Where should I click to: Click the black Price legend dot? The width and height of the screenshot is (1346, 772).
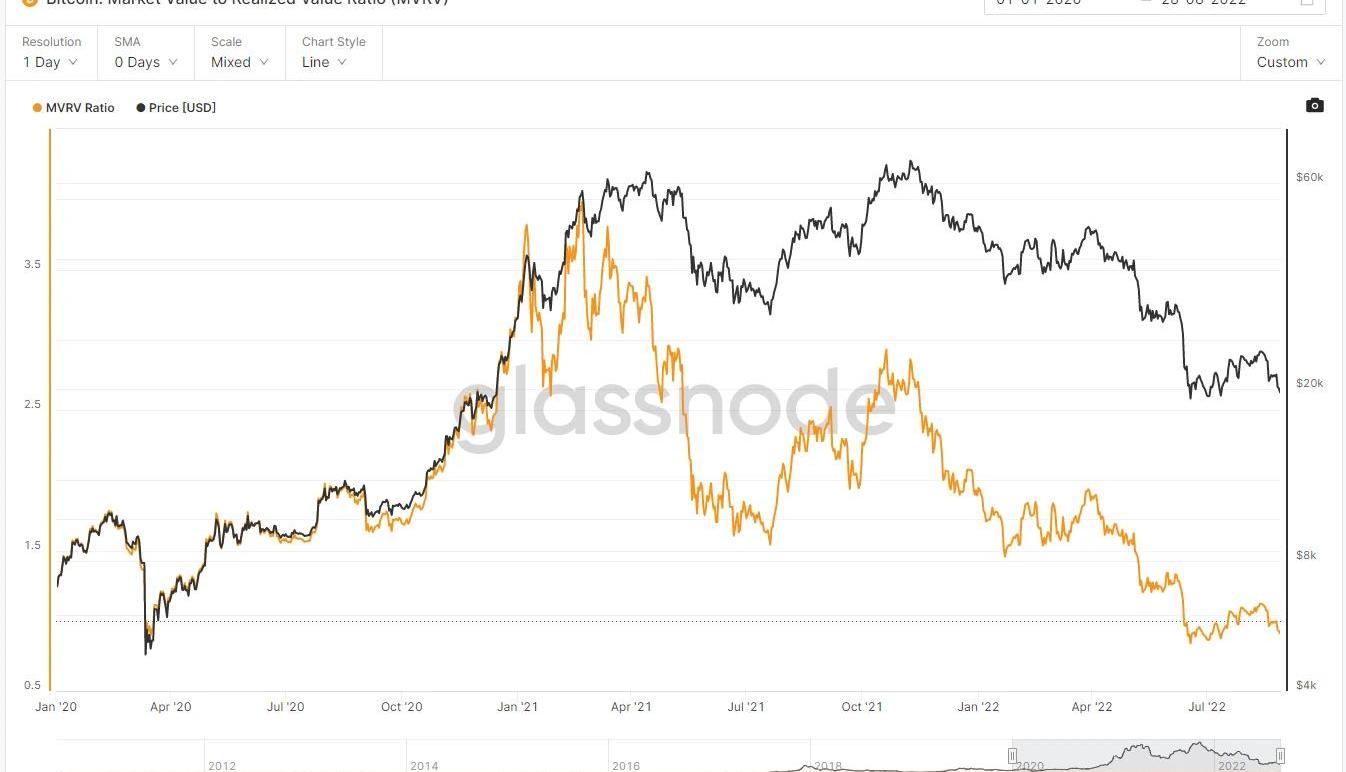point(141,108)
